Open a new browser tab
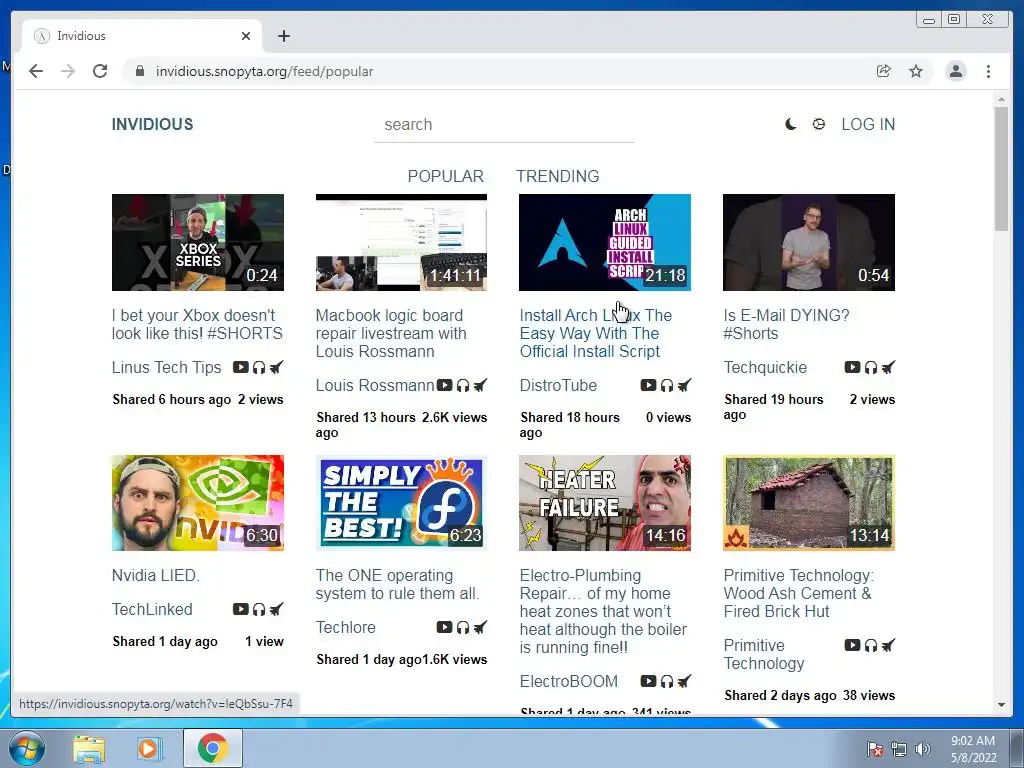1024x768 pixels. pyautogui.click(x=283, y=36)
